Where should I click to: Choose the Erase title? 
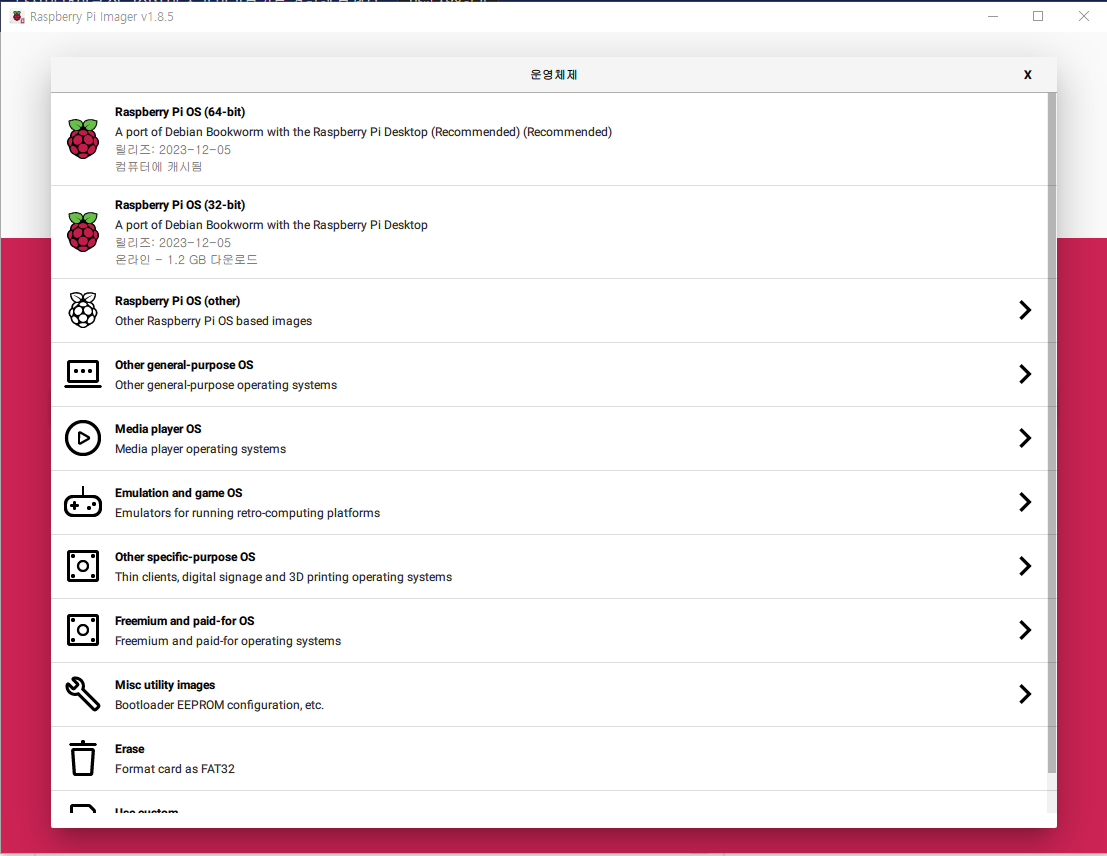click(130, 749)
